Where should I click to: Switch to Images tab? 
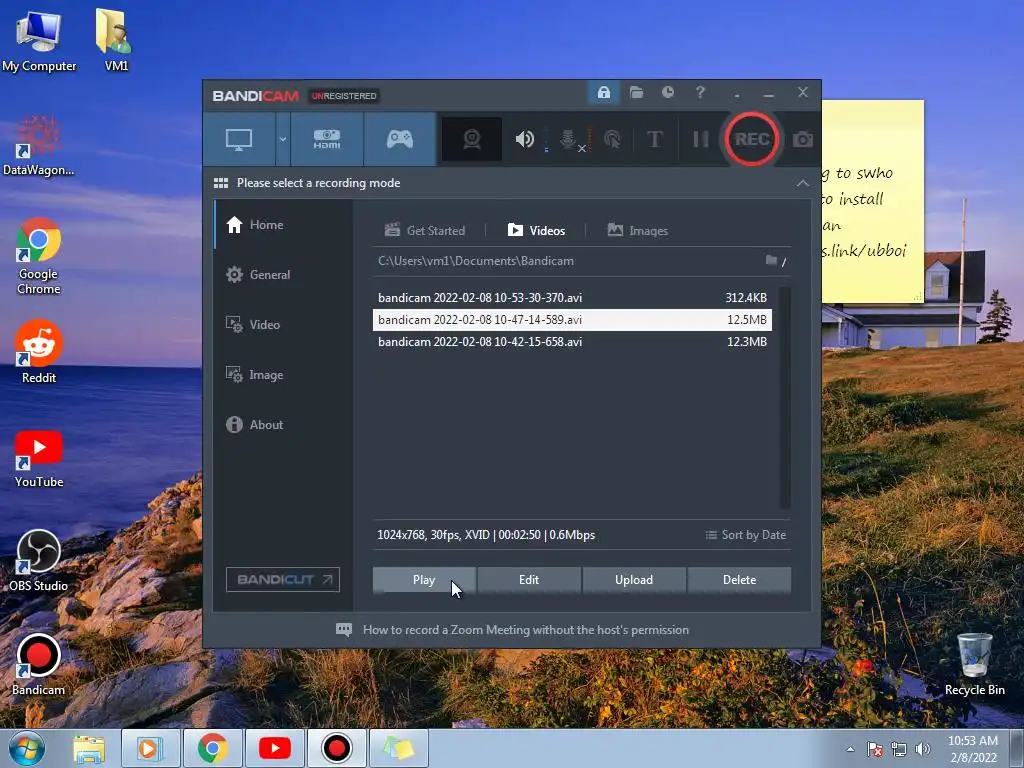[637, 231]
